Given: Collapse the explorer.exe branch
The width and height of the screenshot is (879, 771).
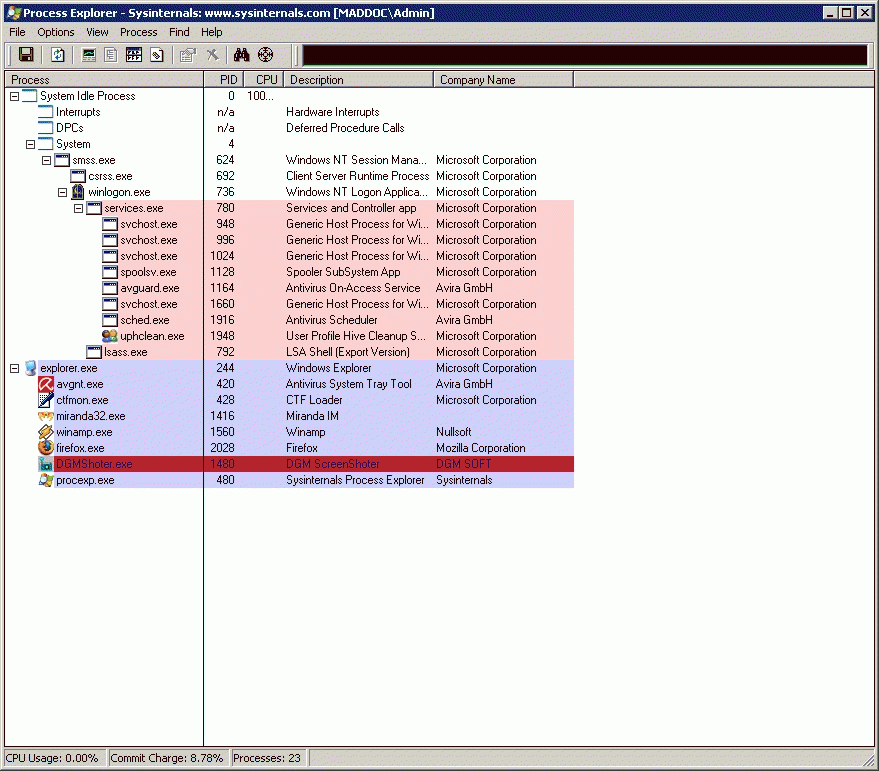Looking at the screenshot, I should click(x=15, y=368).
